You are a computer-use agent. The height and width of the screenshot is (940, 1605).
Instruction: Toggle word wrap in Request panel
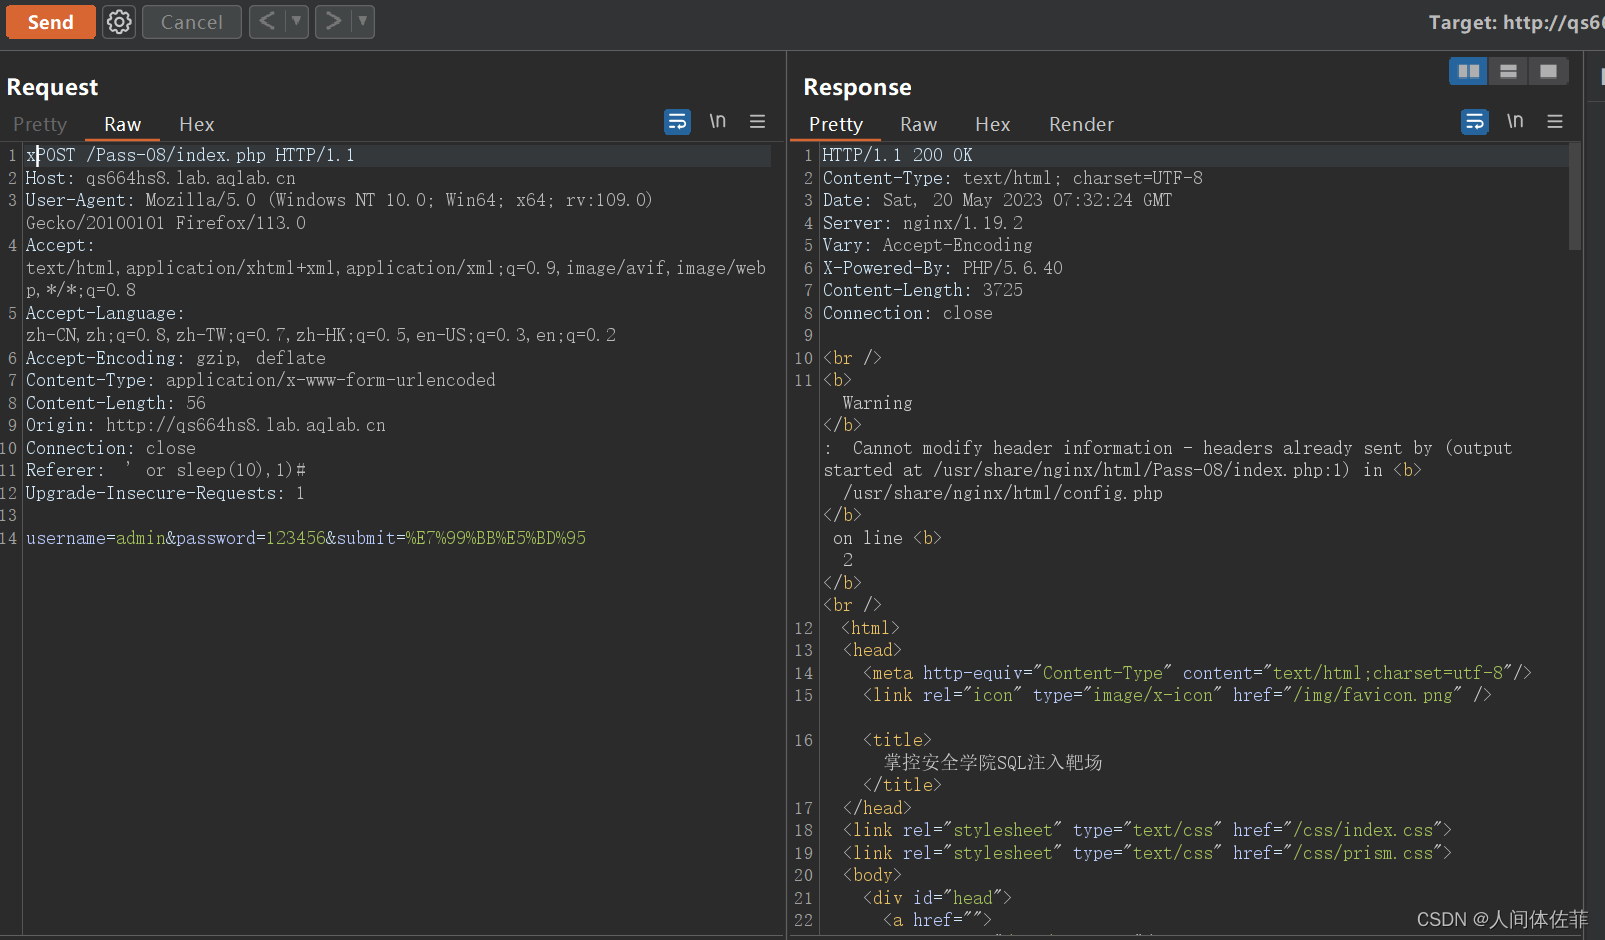[x=677, y=122]
